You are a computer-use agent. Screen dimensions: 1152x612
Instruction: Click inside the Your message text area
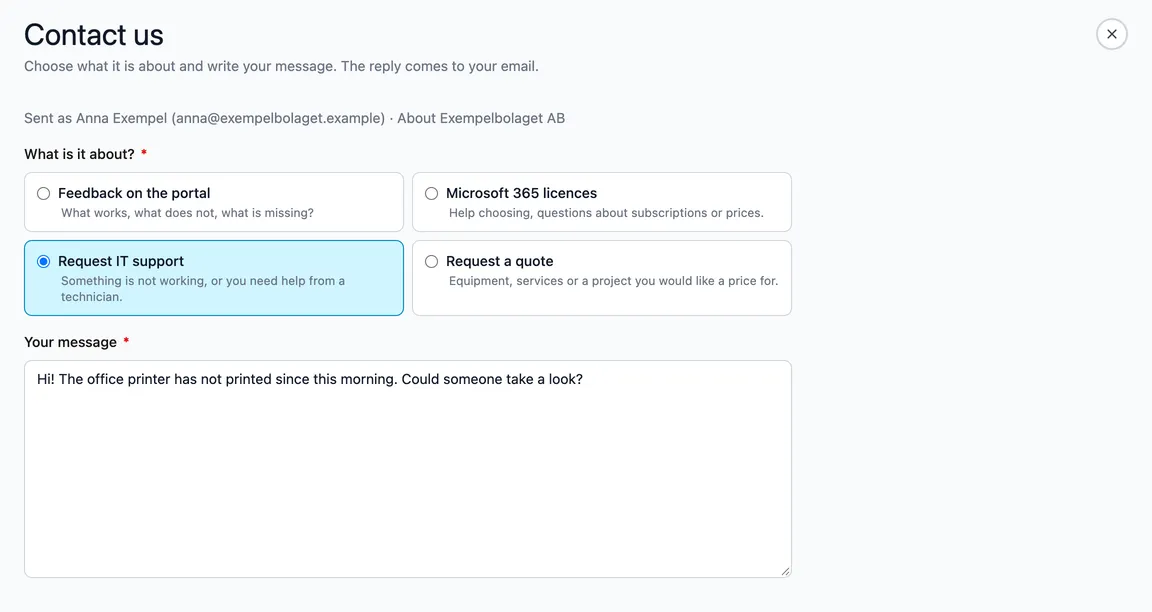(408, 469)
